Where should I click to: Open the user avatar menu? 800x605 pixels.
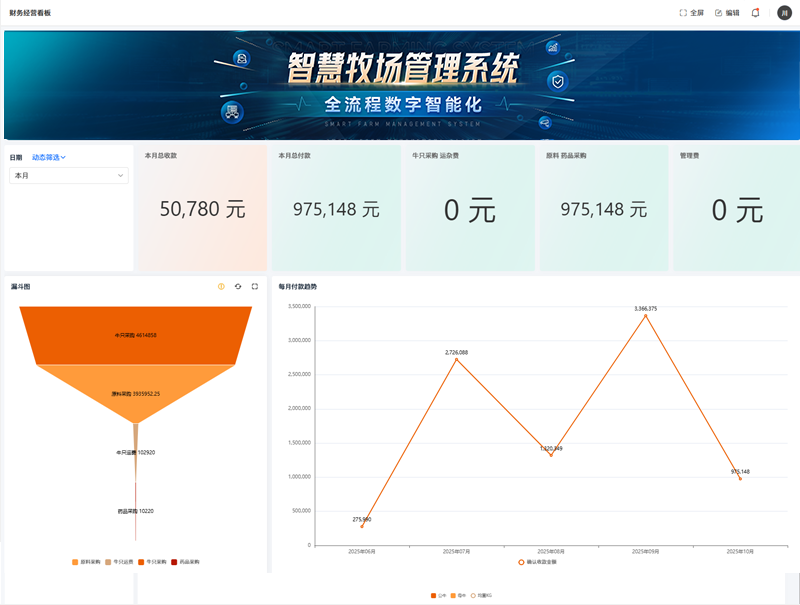pyautogui.click(x=784, y=13)
